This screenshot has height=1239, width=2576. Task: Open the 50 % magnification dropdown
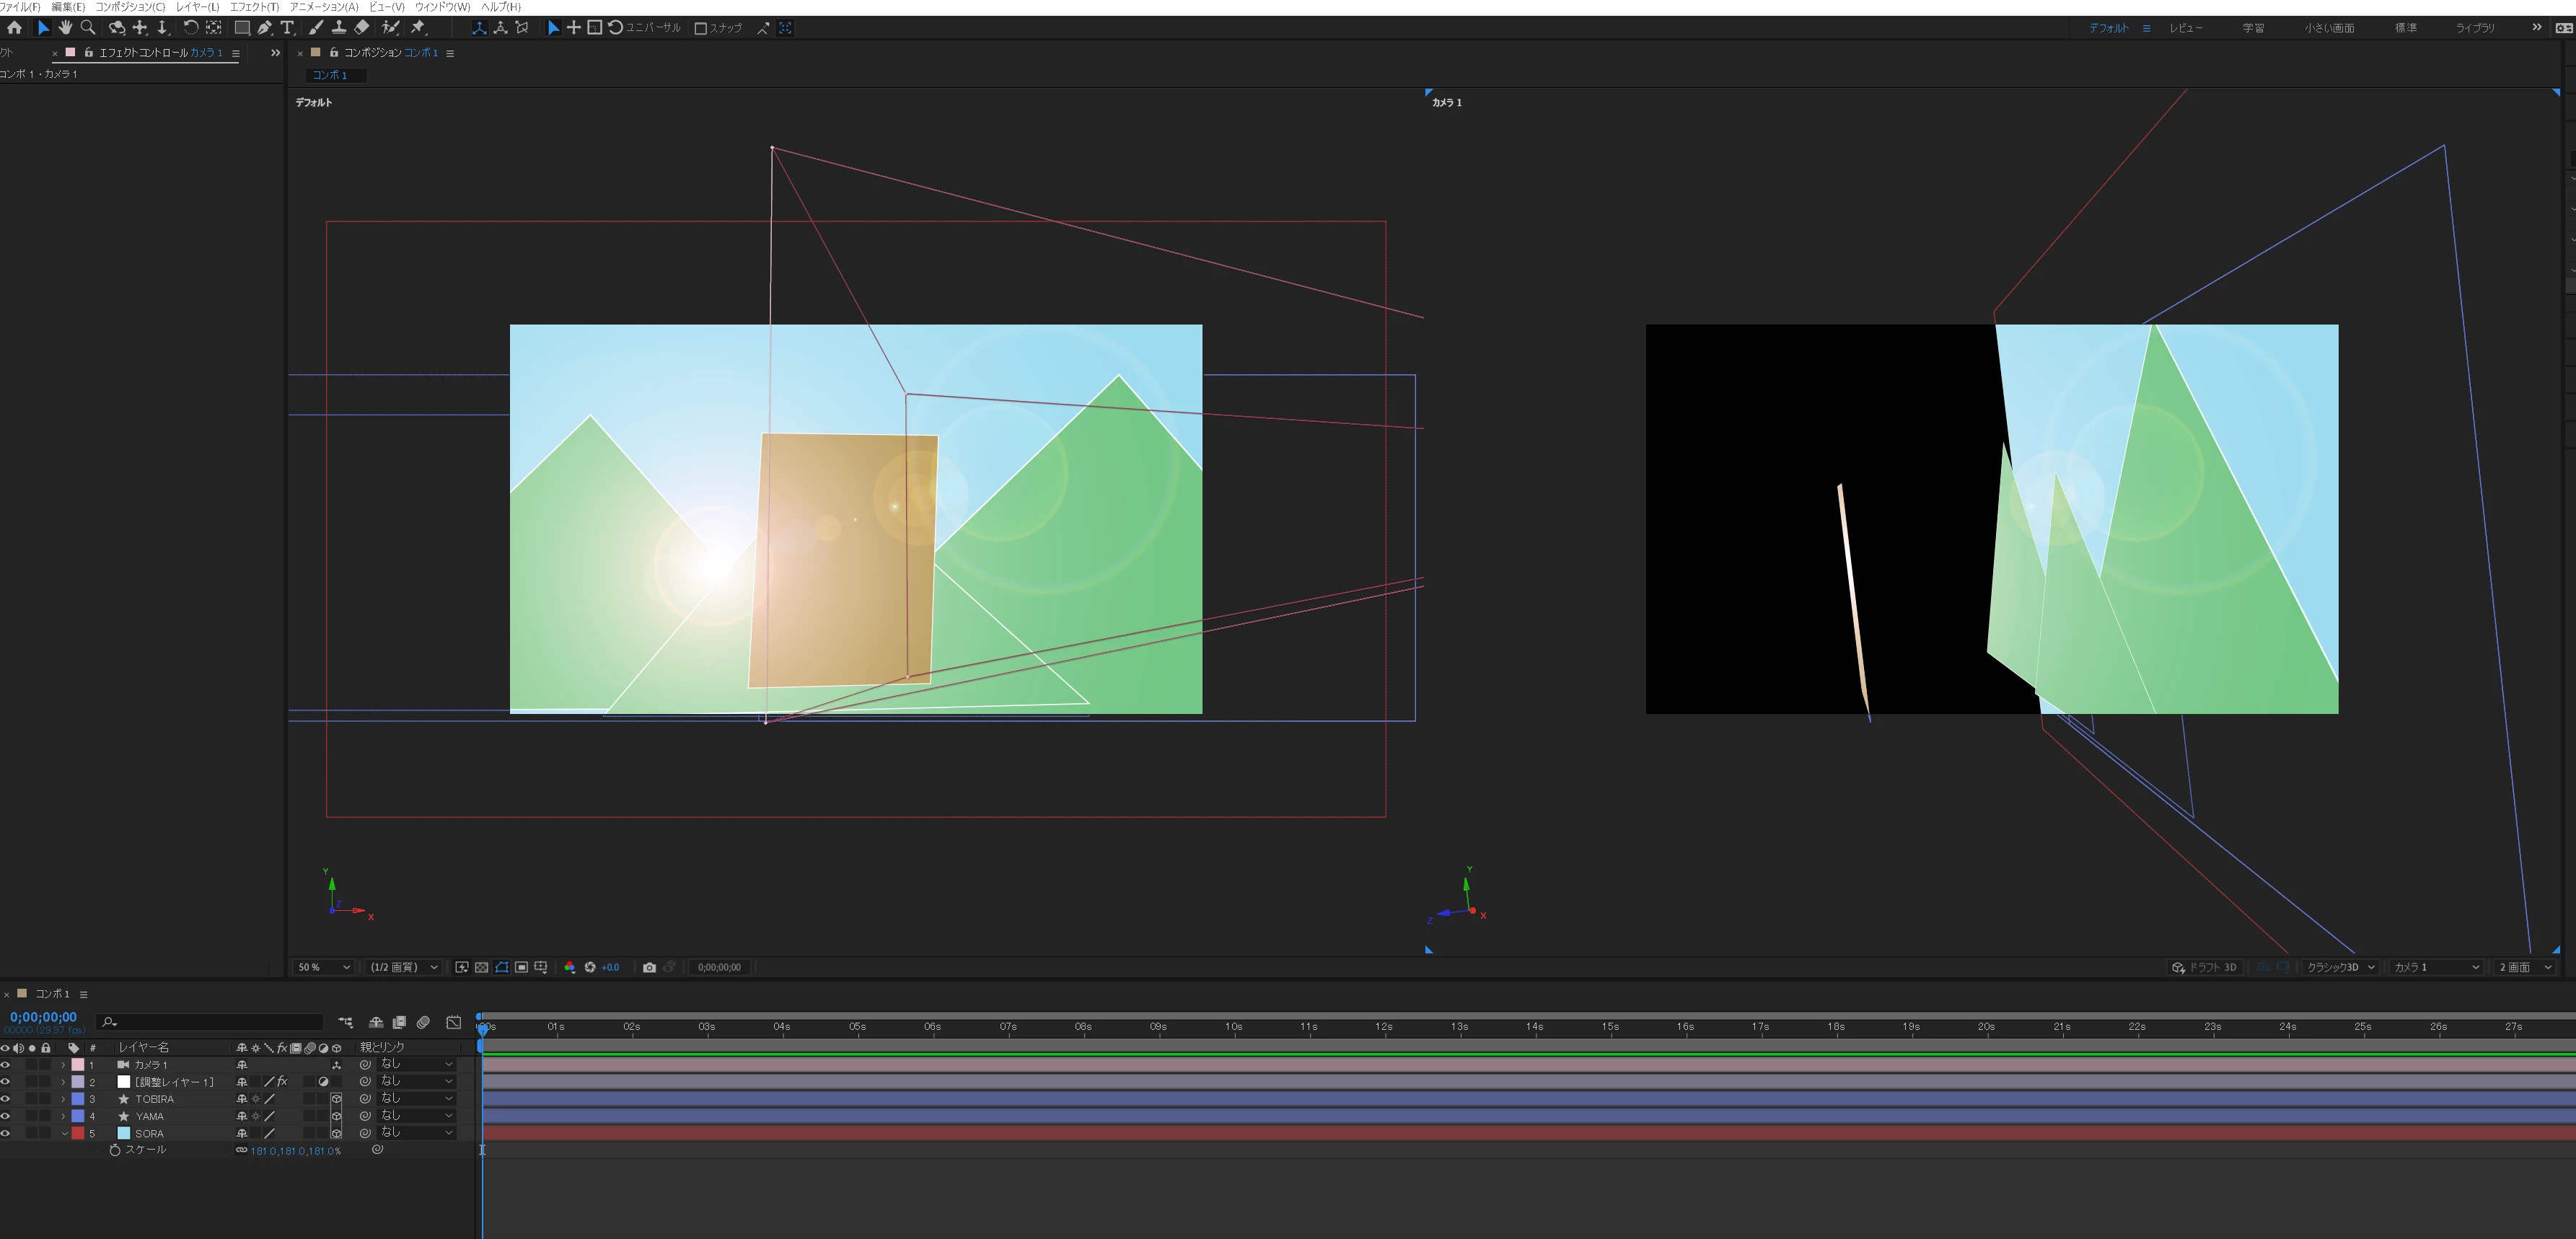(324, 967)
